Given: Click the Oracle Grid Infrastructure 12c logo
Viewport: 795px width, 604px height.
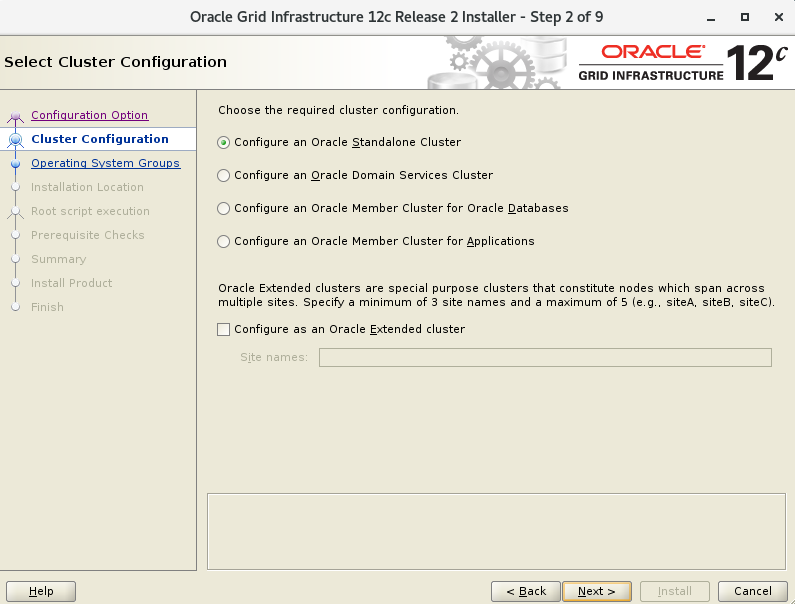Looking at the screenshot, I should tap(683, 63).
